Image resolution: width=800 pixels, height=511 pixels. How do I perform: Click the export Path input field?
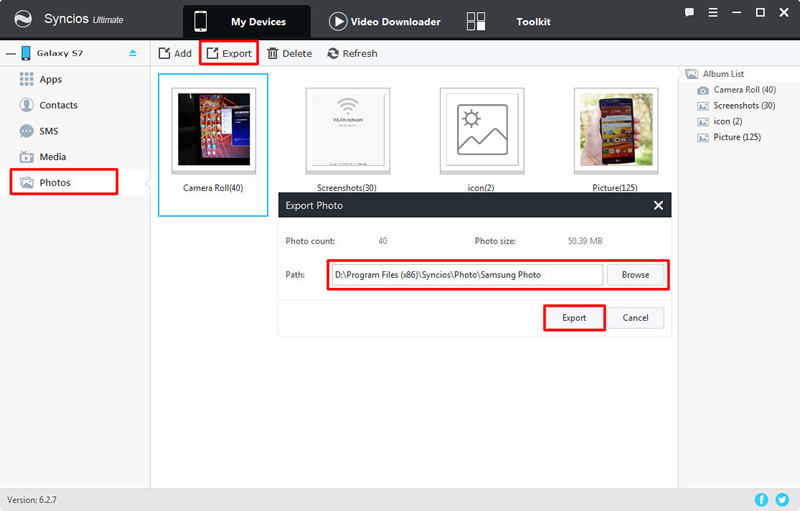[x=467, y=274]
